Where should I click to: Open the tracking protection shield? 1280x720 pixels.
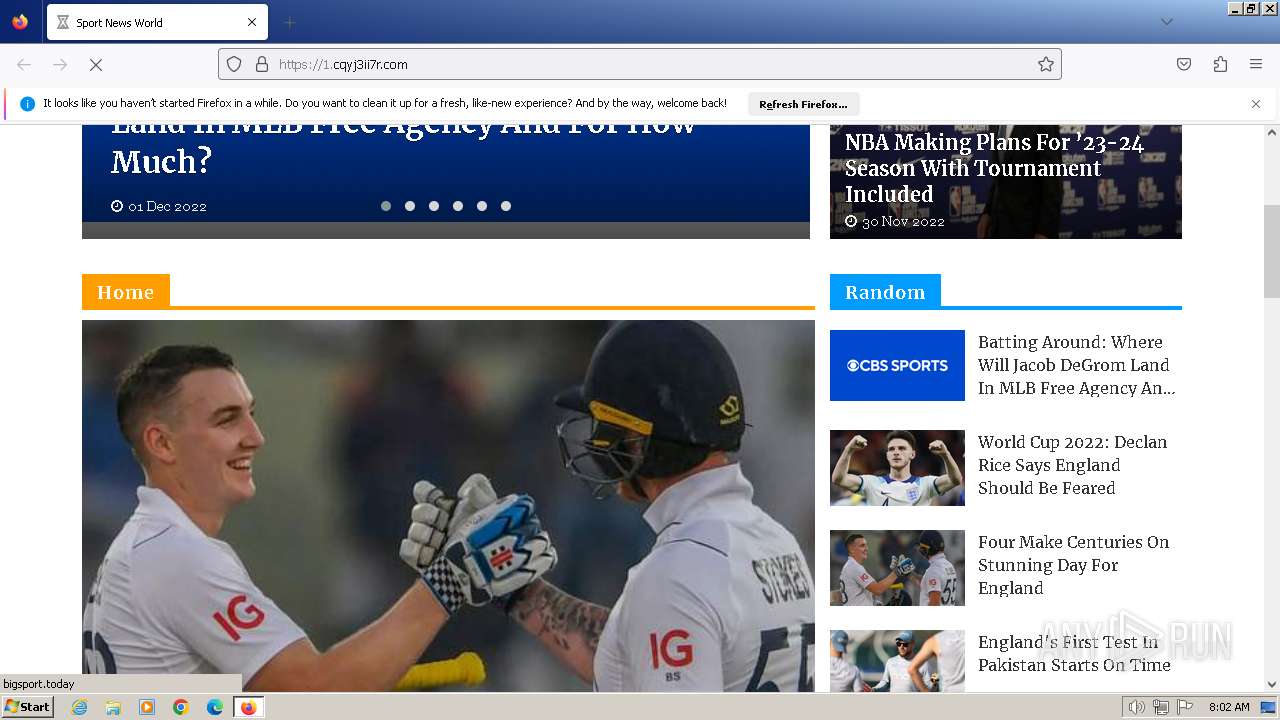(234, 64)
